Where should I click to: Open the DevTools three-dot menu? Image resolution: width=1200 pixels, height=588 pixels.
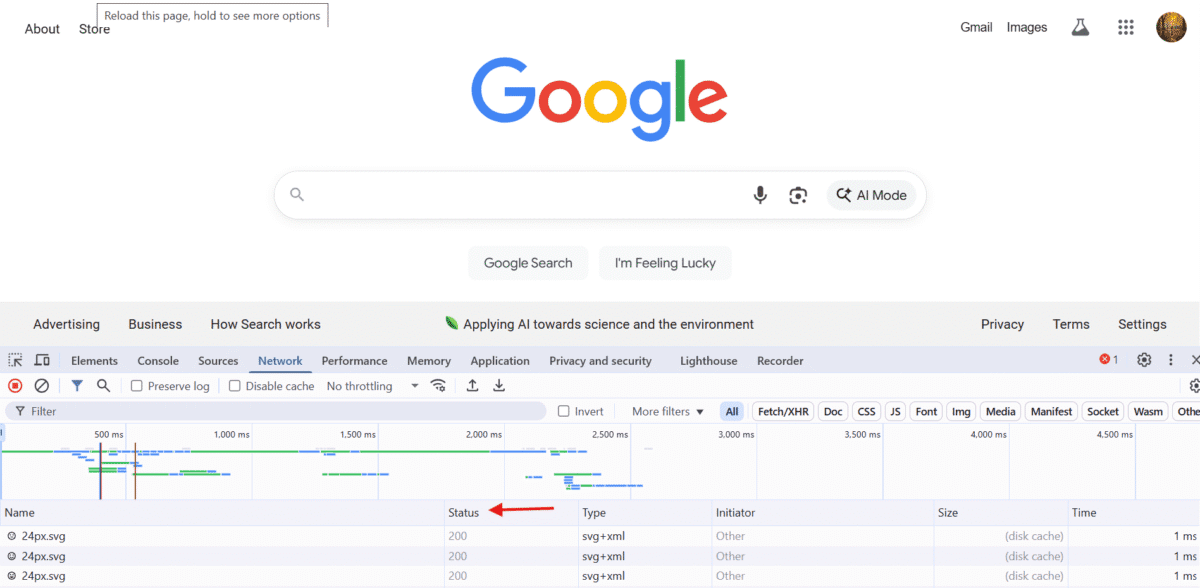point(1170,360)
